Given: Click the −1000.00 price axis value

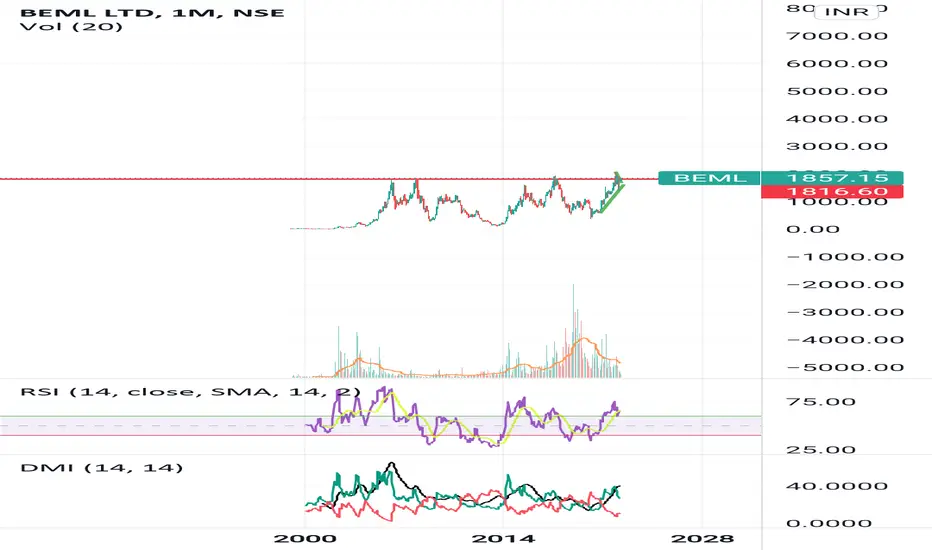Looking at the screenshot, I should coord(845,257).
